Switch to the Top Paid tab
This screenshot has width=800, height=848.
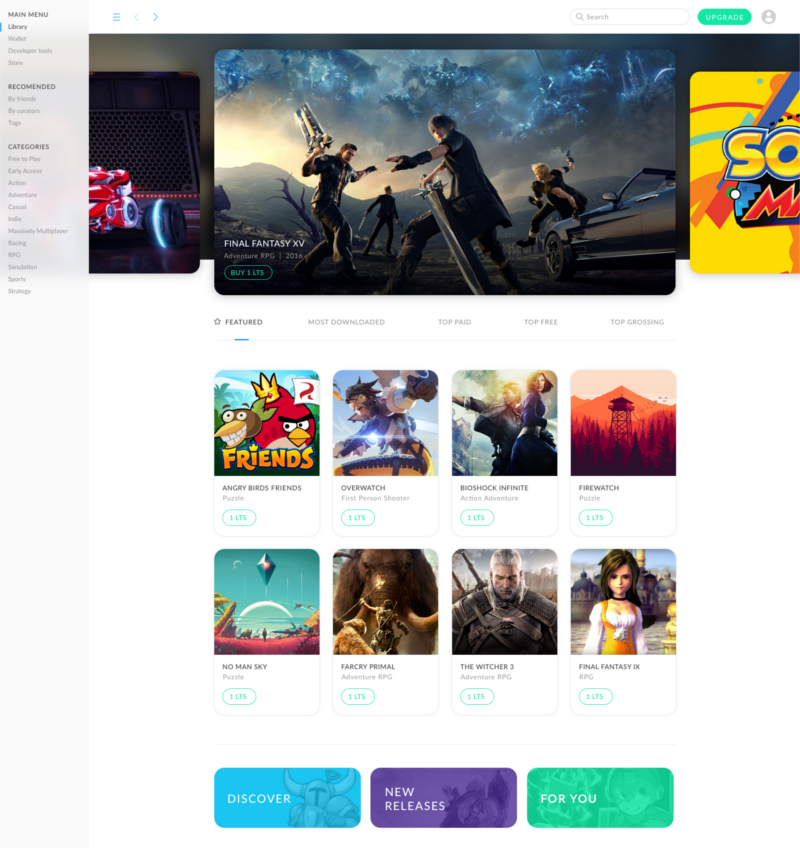[x=454, y=322]
